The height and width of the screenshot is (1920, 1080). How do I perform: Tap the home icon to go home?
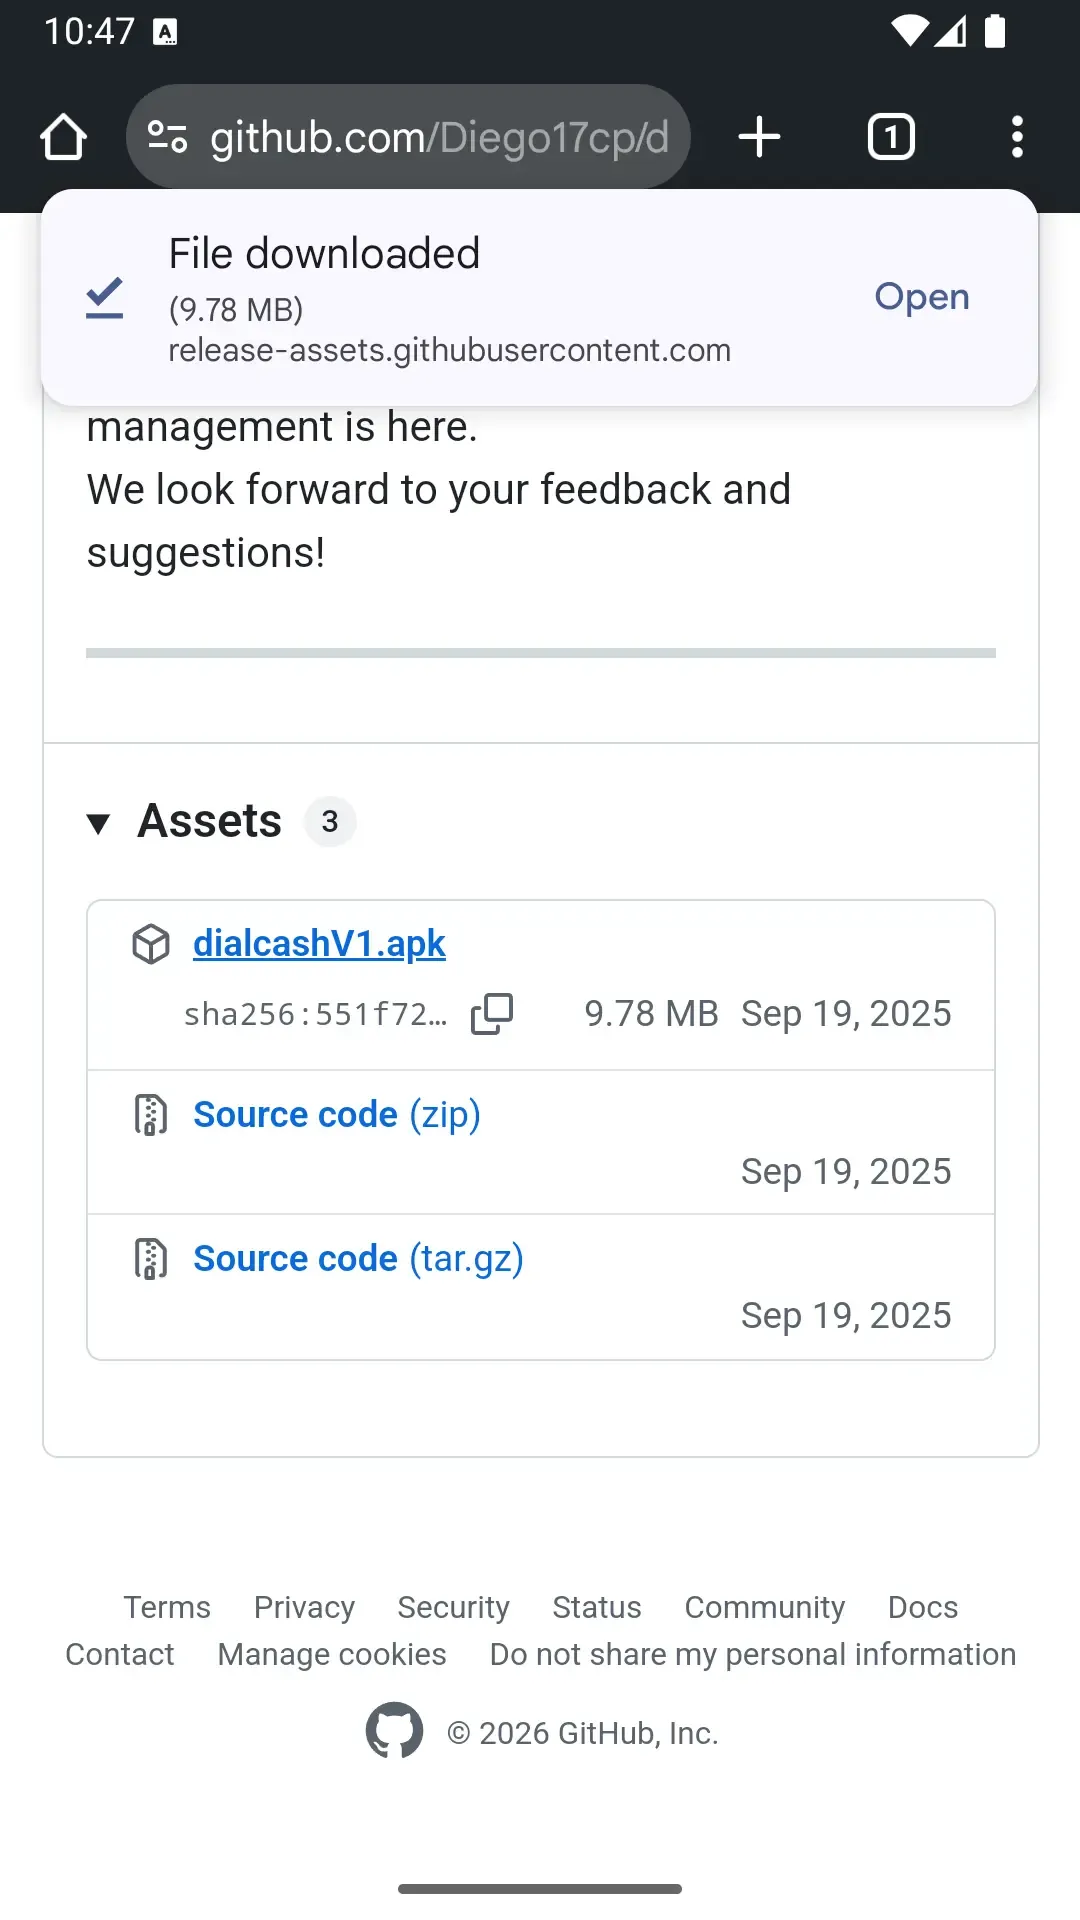point(63,137)
